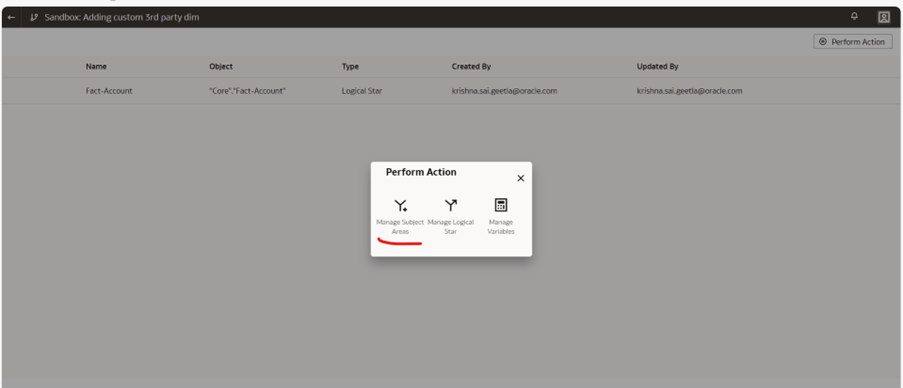Open Manage Logical Star action

click(450, 216)
